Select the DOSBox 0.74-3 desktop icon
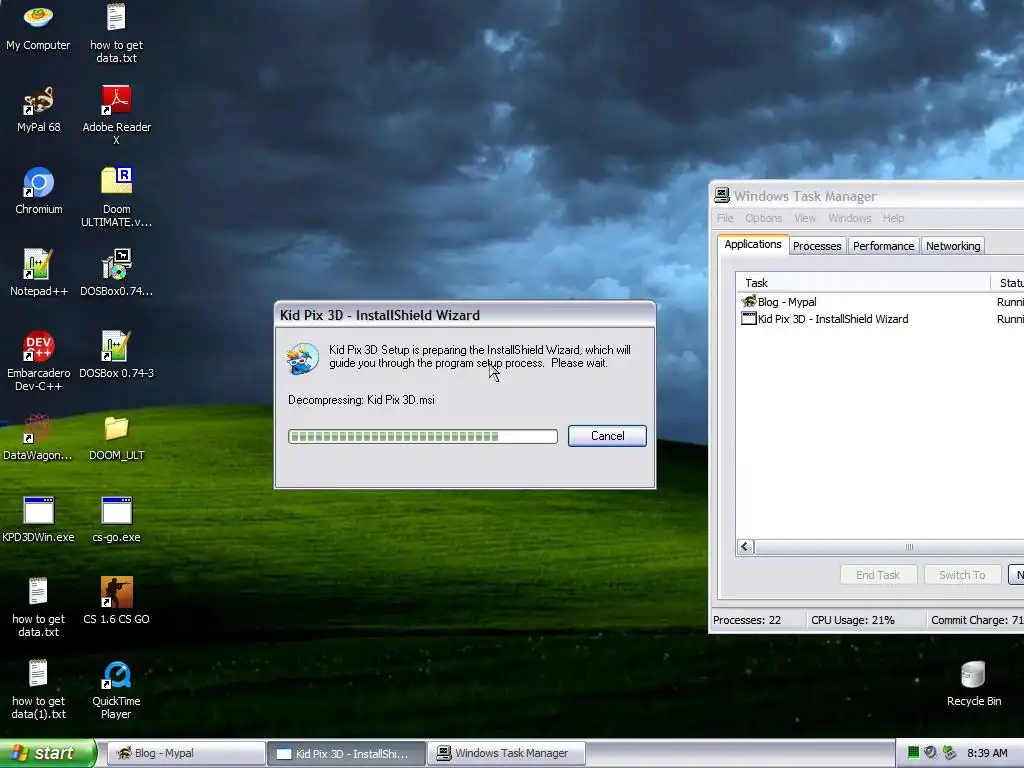 pyautogui.click(x=116, y=355)
